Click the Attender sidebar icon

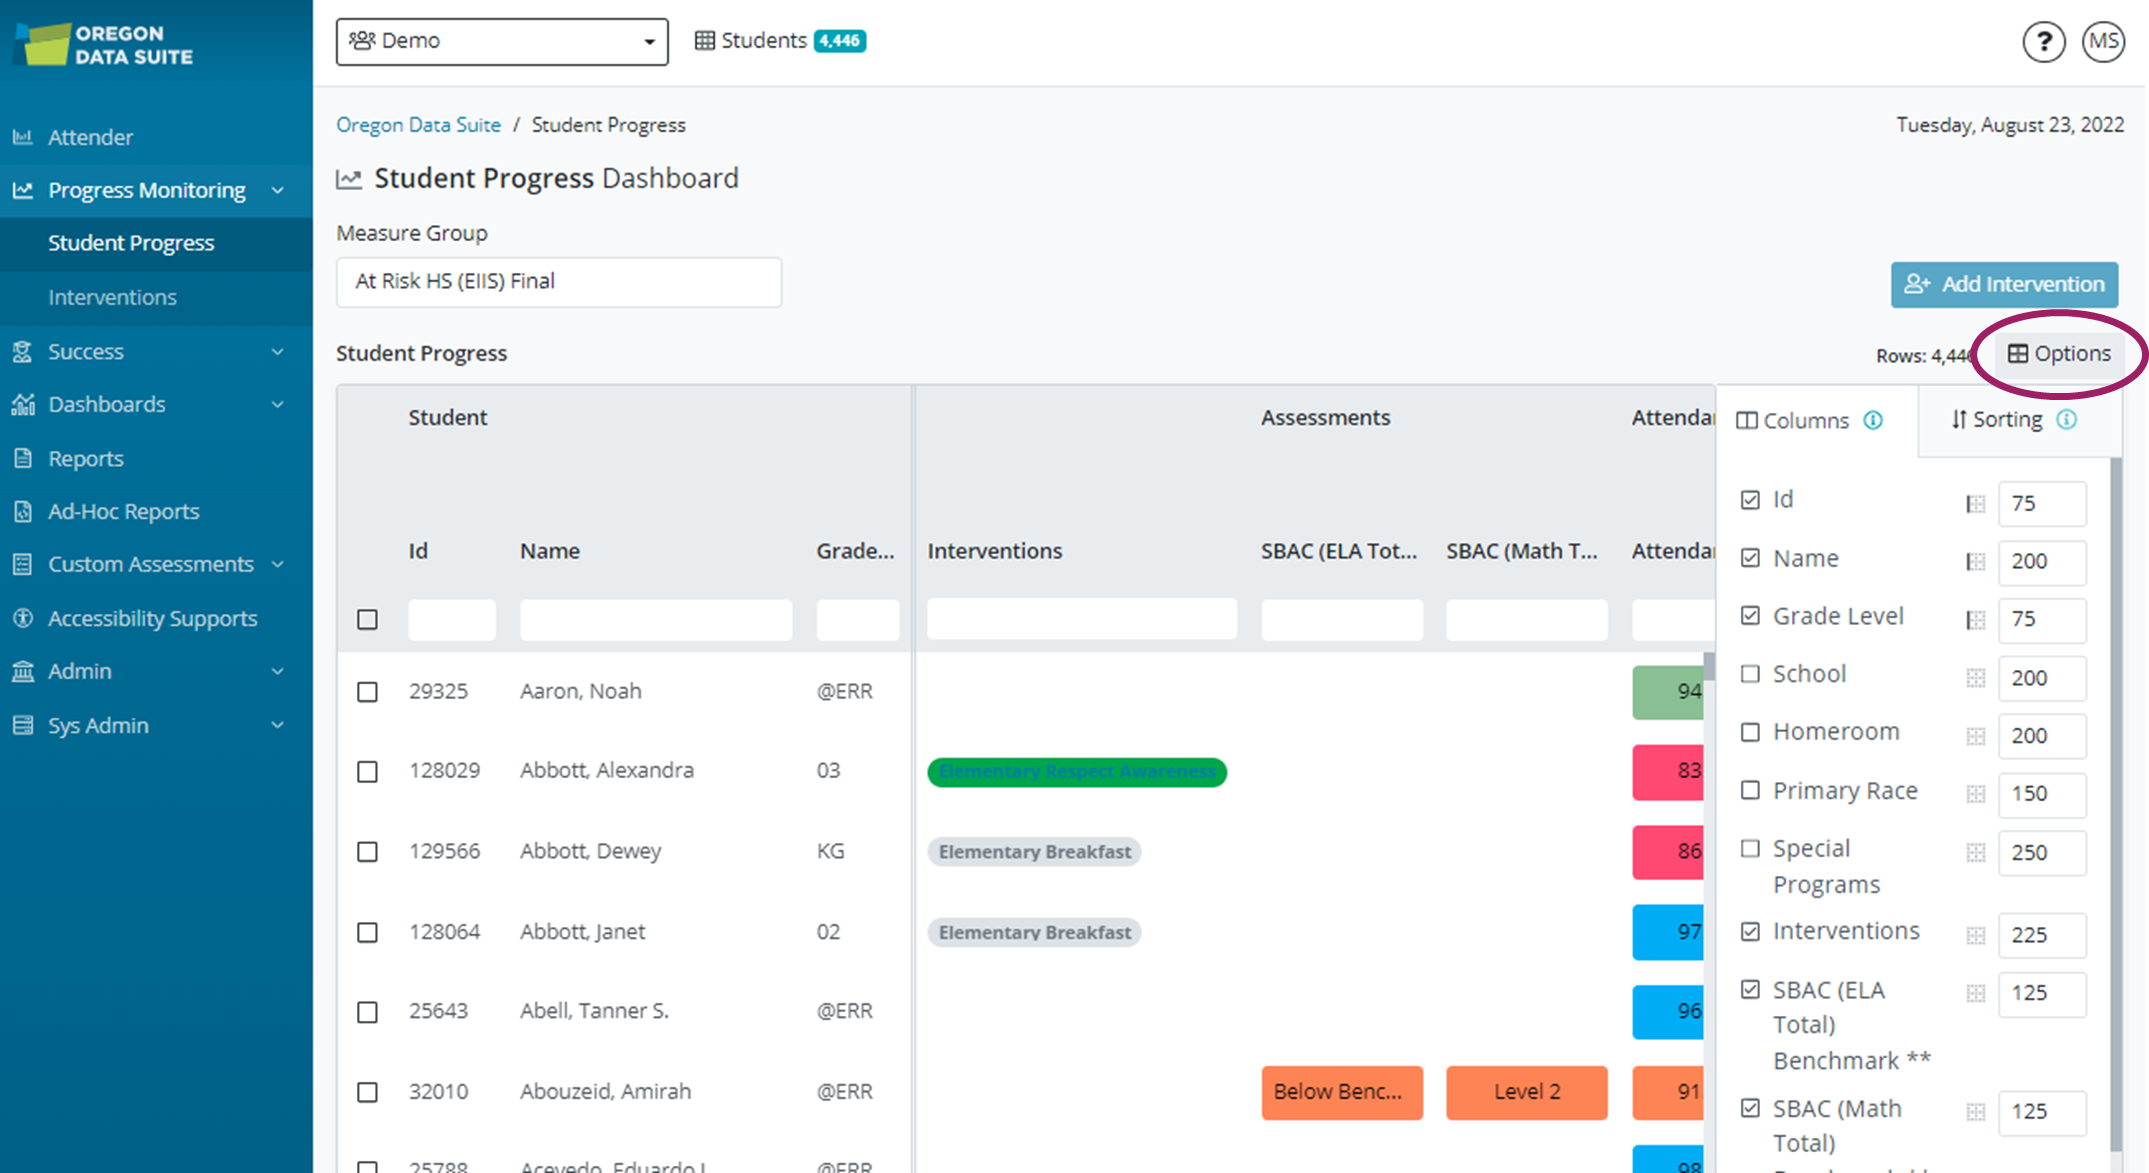[23, 137]
